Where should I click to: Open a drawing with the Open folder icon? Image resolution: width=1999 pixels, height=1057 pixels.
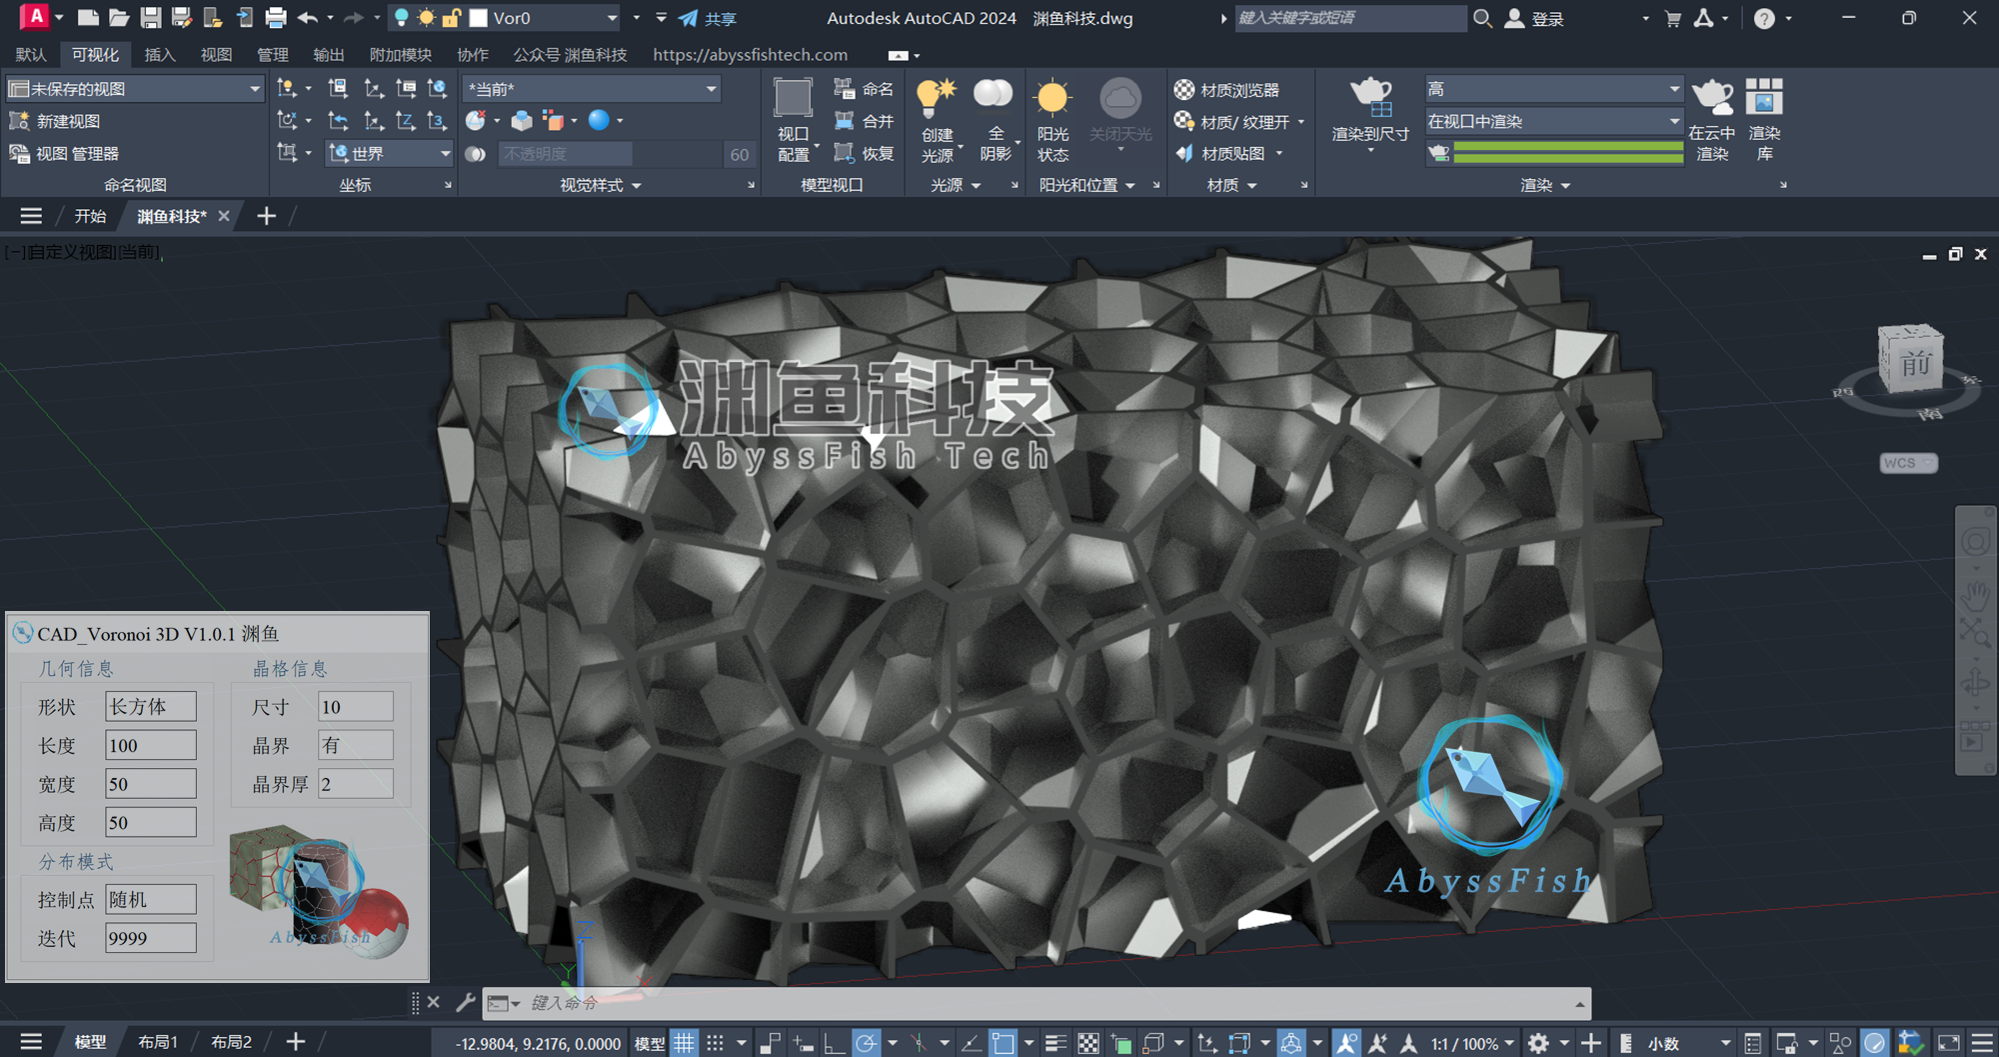[119, 18]
